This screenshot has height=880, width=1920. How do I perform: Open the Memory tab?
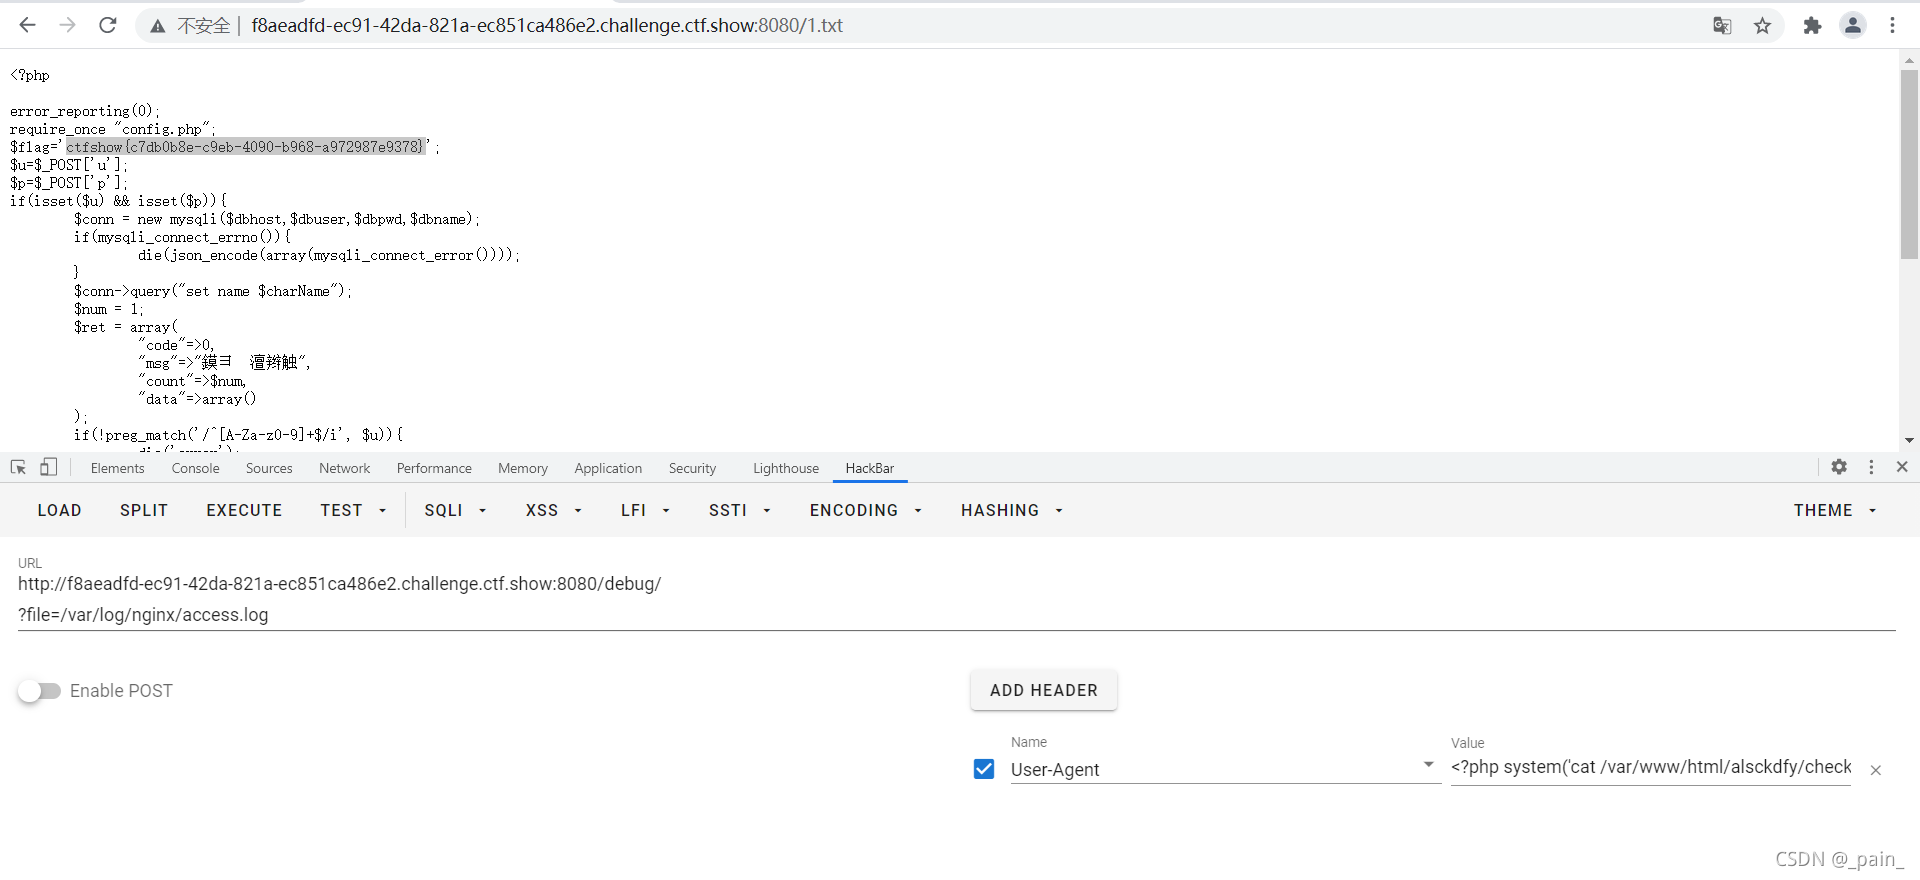[523, 468]
